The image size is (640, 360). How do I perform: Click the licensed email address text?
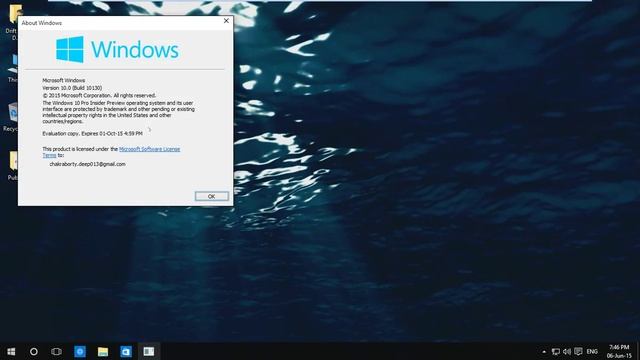[87, 164]
